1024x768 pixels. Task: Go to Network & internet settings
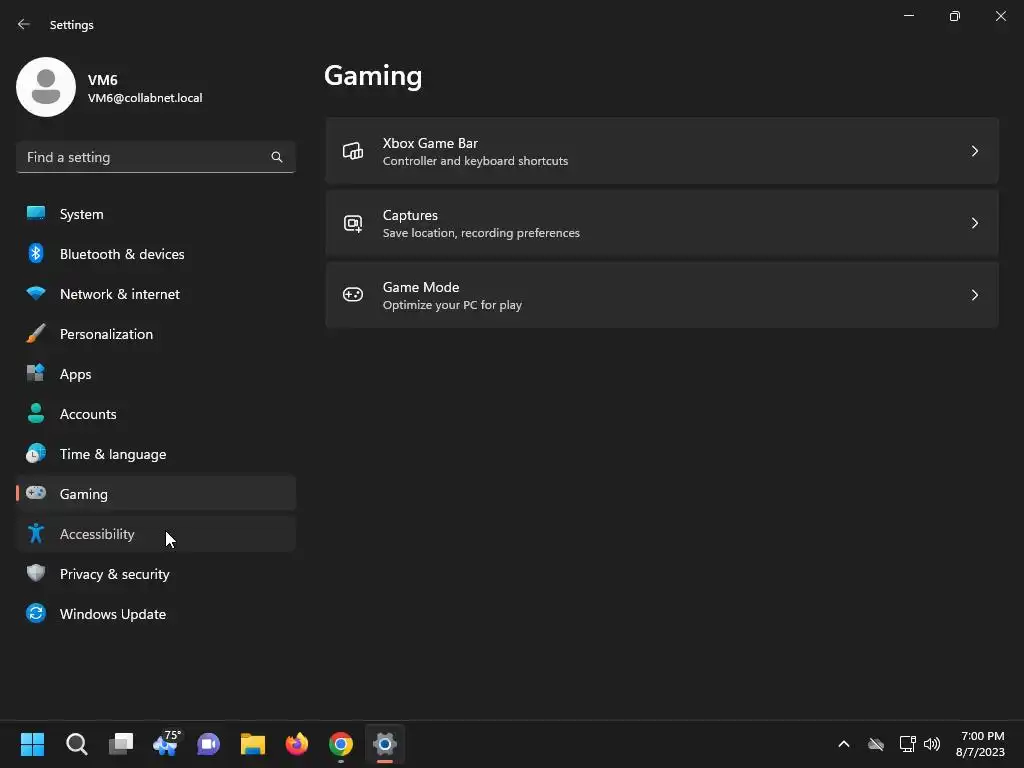(x=156, y=293)
